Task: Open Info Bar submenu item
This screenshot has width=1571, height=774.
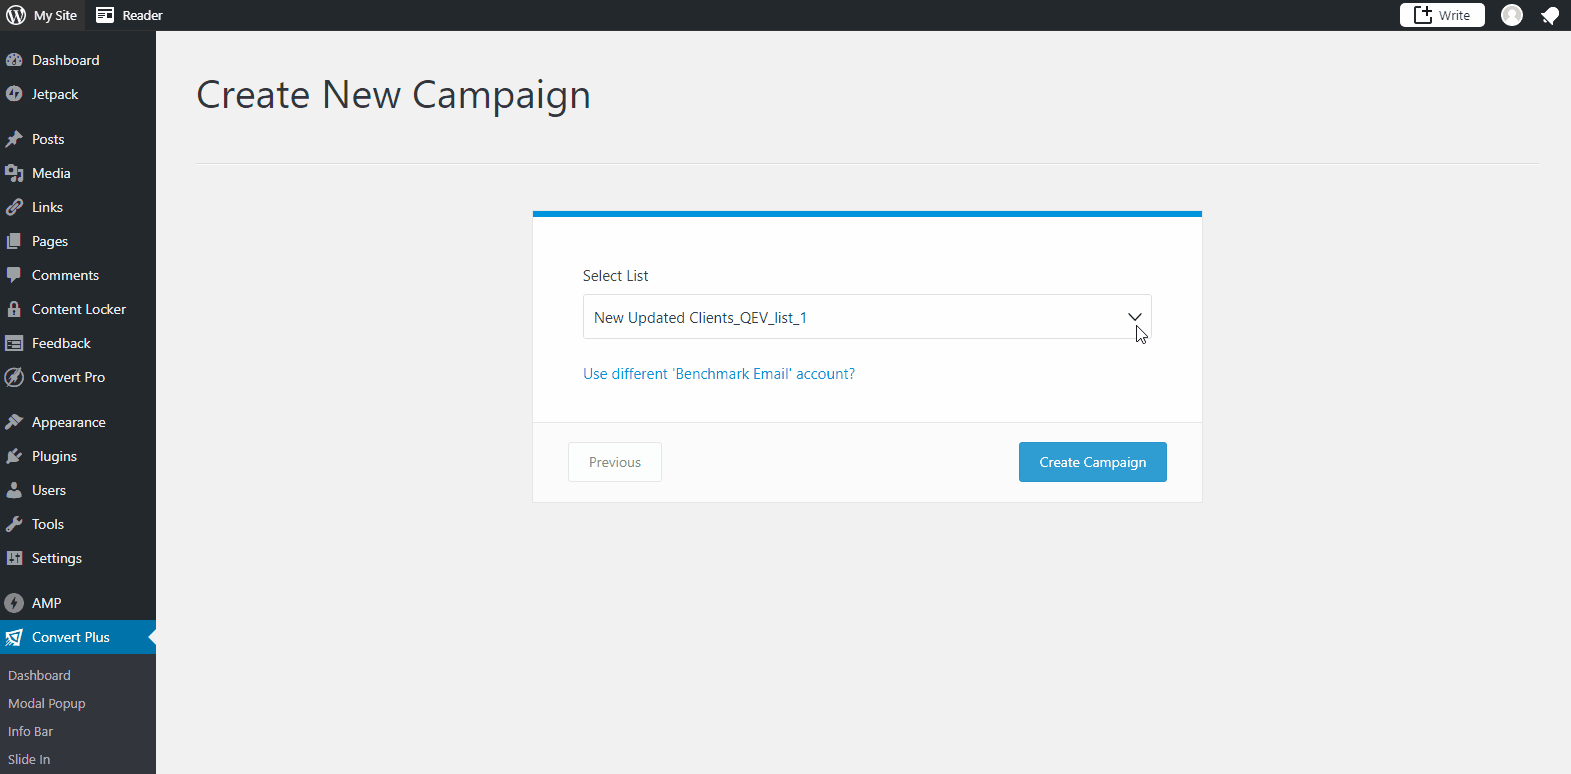Action: 31,731
